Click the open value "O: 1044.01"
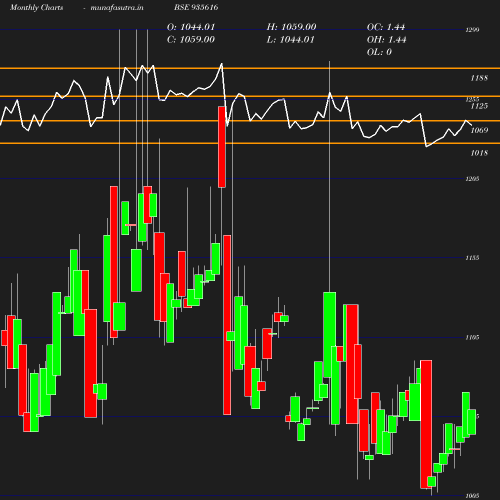 point(191,27)
